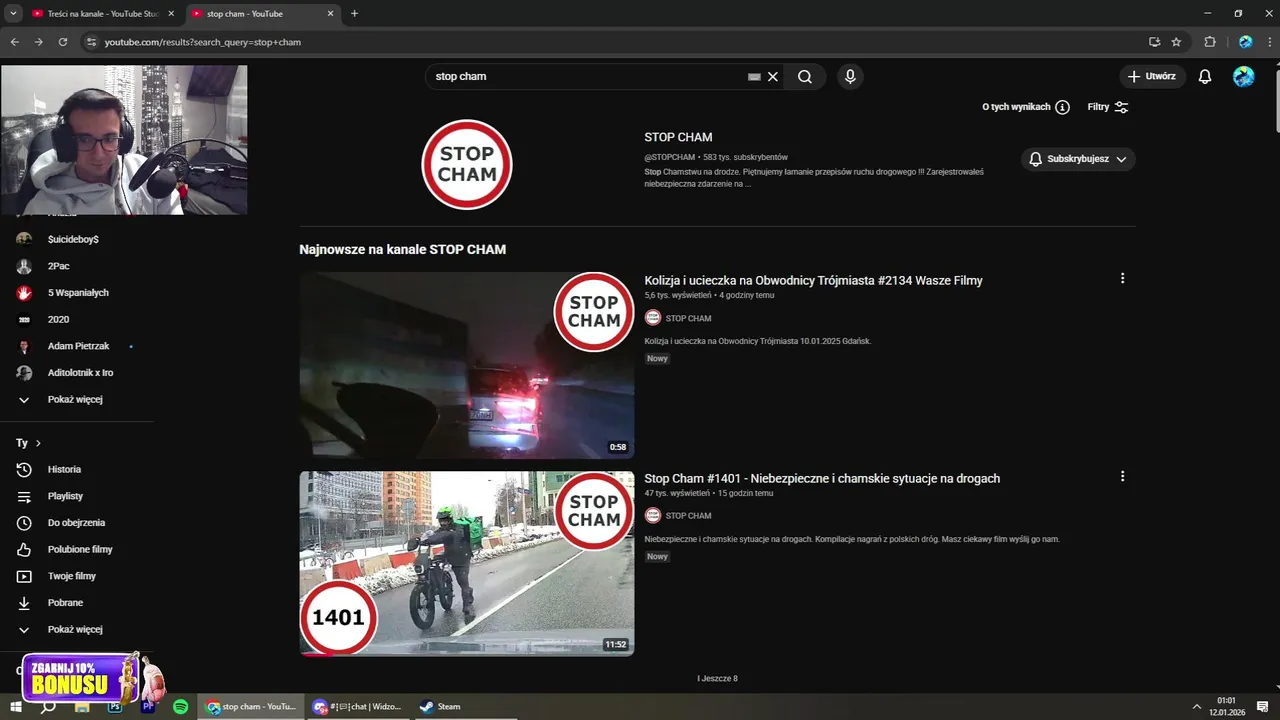The image size is (1280, 720).
Task: Open STOP CHAM channel name under #1401 video
Action: (688, 516)
